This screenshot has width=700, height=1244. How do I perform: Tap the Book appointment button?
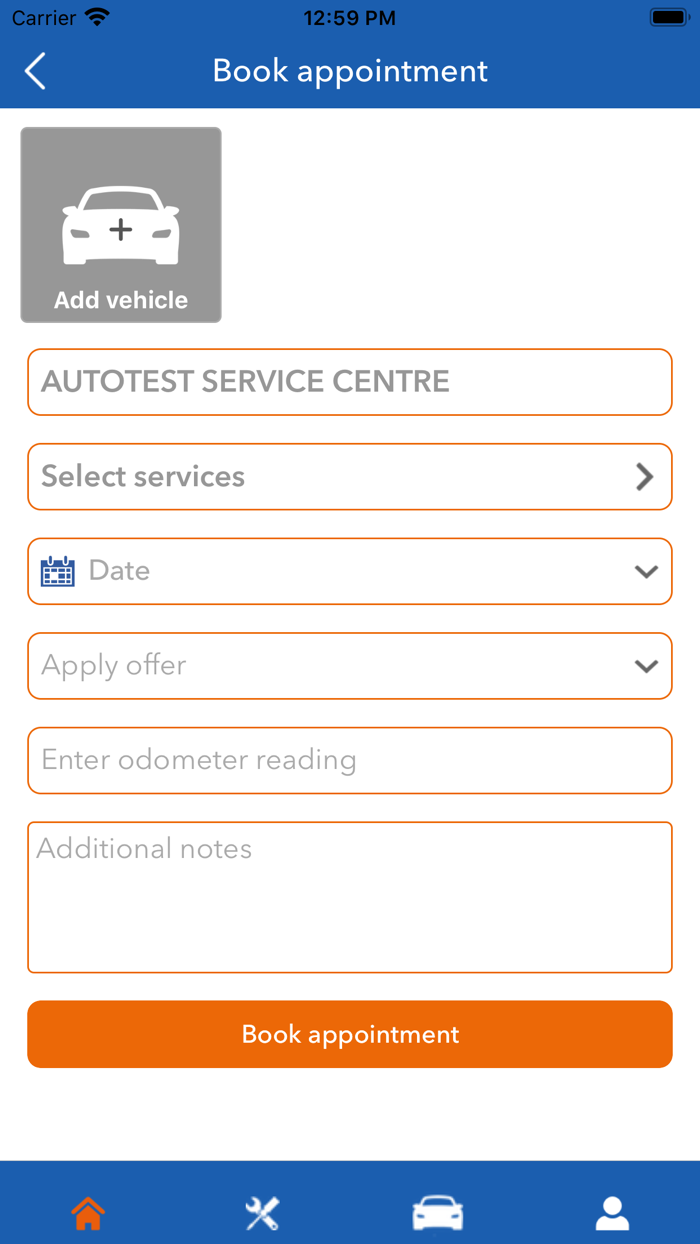(350, 1034)
